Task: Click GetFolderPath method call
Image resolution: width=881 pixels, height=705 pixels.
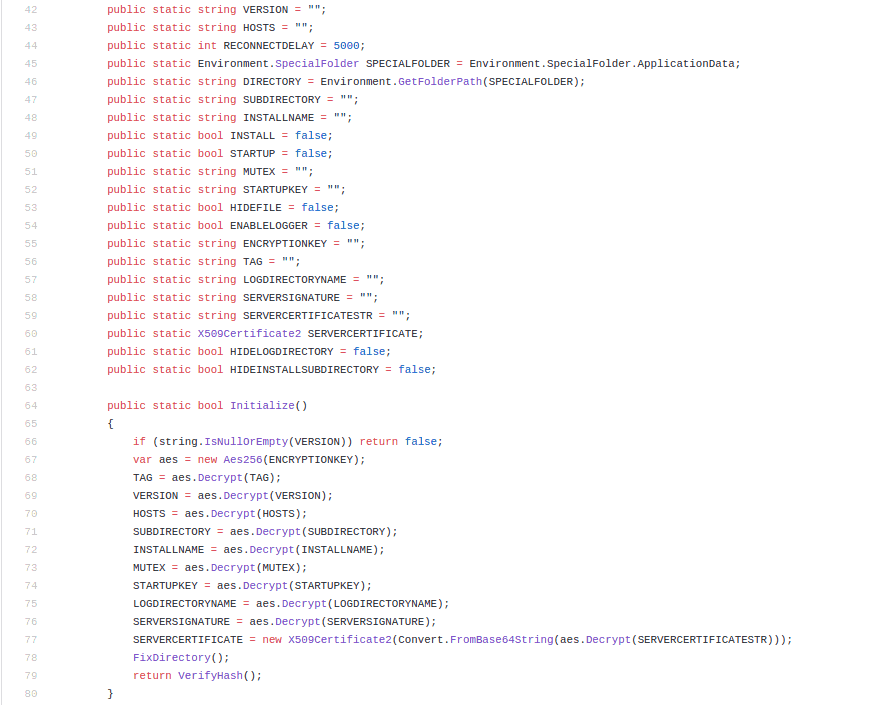Action: [440, 81]
